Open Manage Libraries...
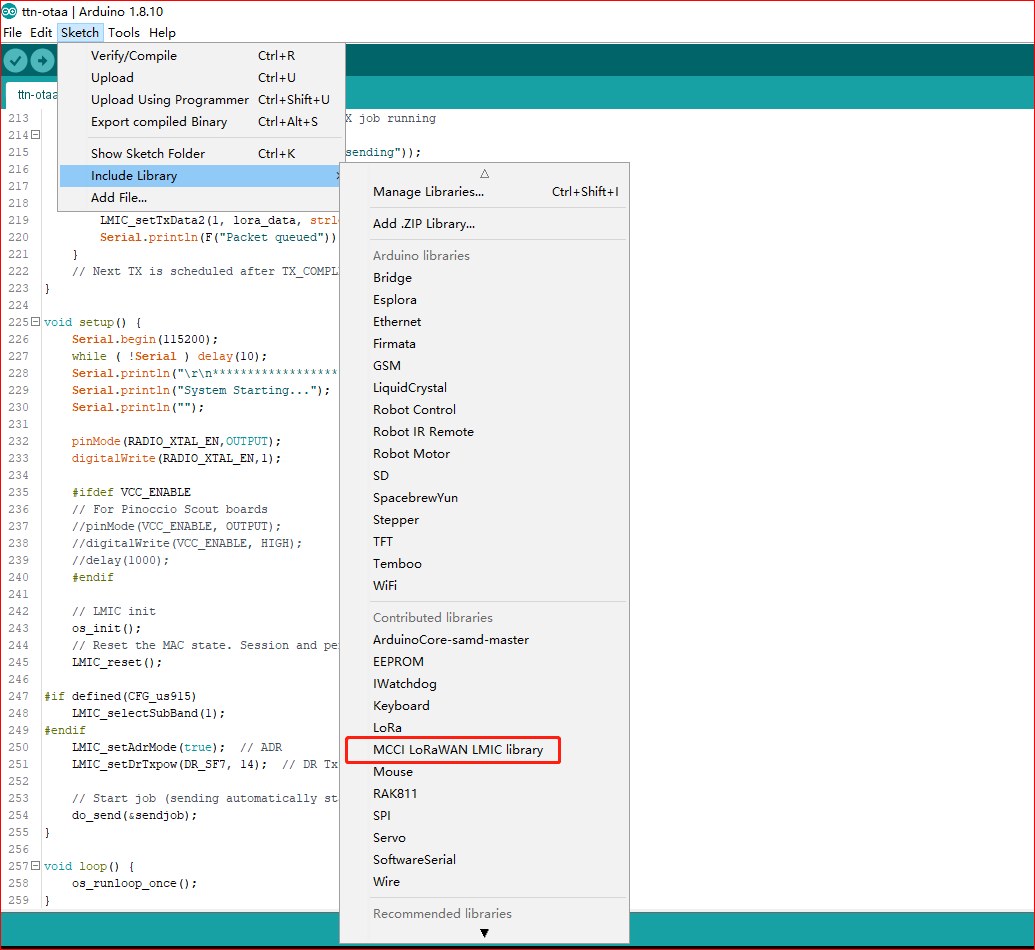1035x950 pixels. pyautogui.click(x=484, y=191)
